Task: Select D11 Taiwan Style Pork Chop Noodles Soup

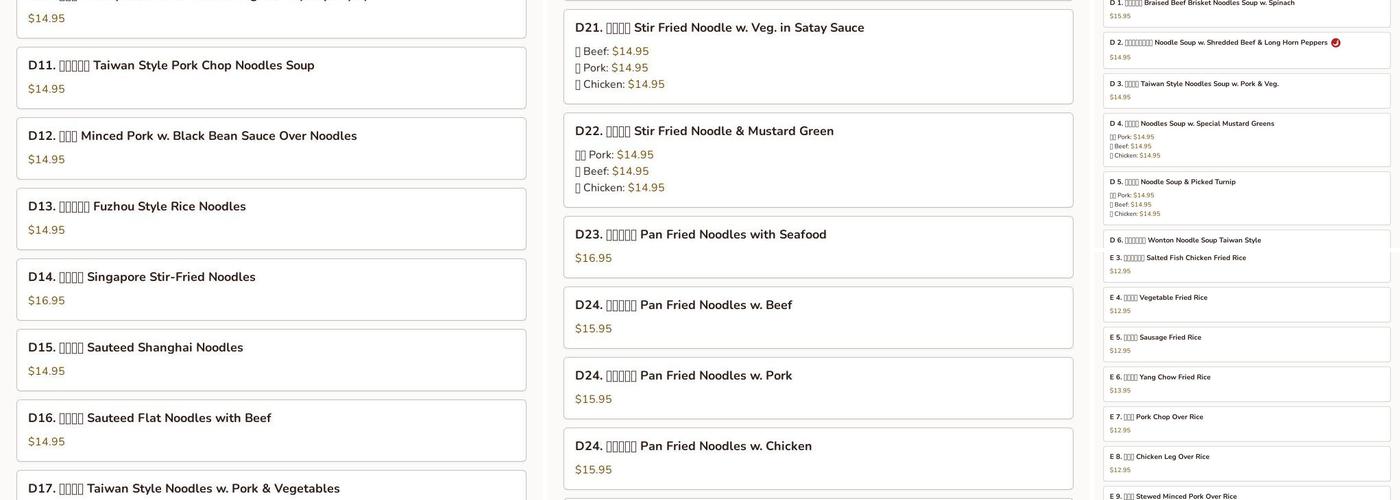Action: 171,66
